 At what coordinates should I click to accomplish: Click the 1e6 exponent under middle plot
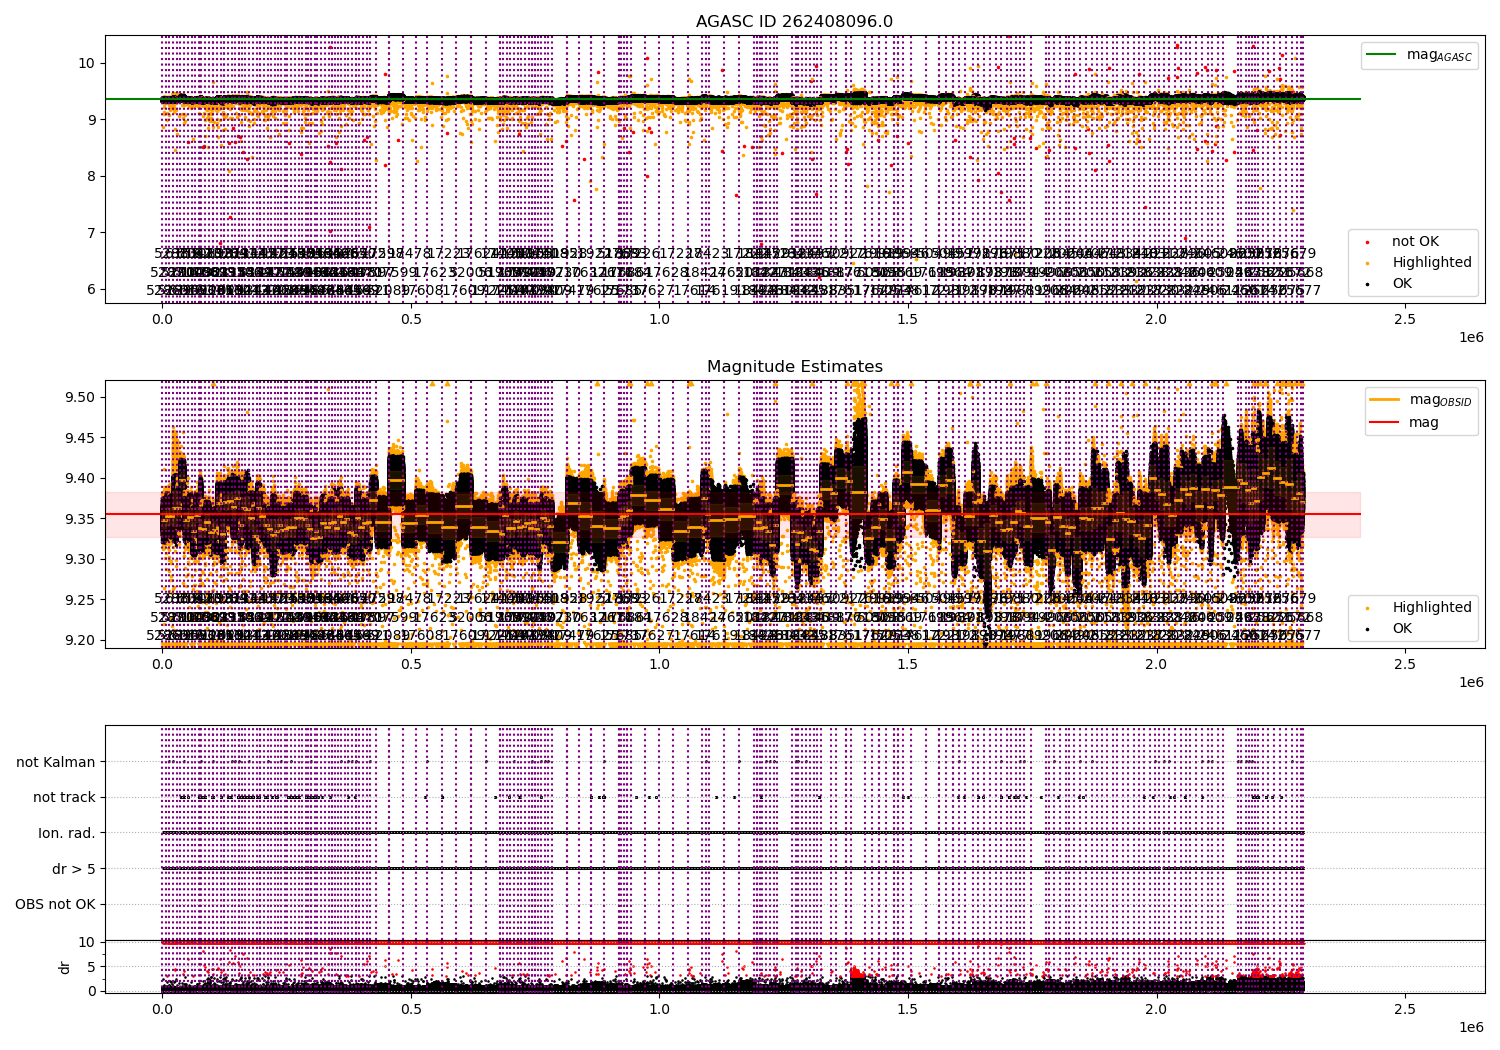1471,682
